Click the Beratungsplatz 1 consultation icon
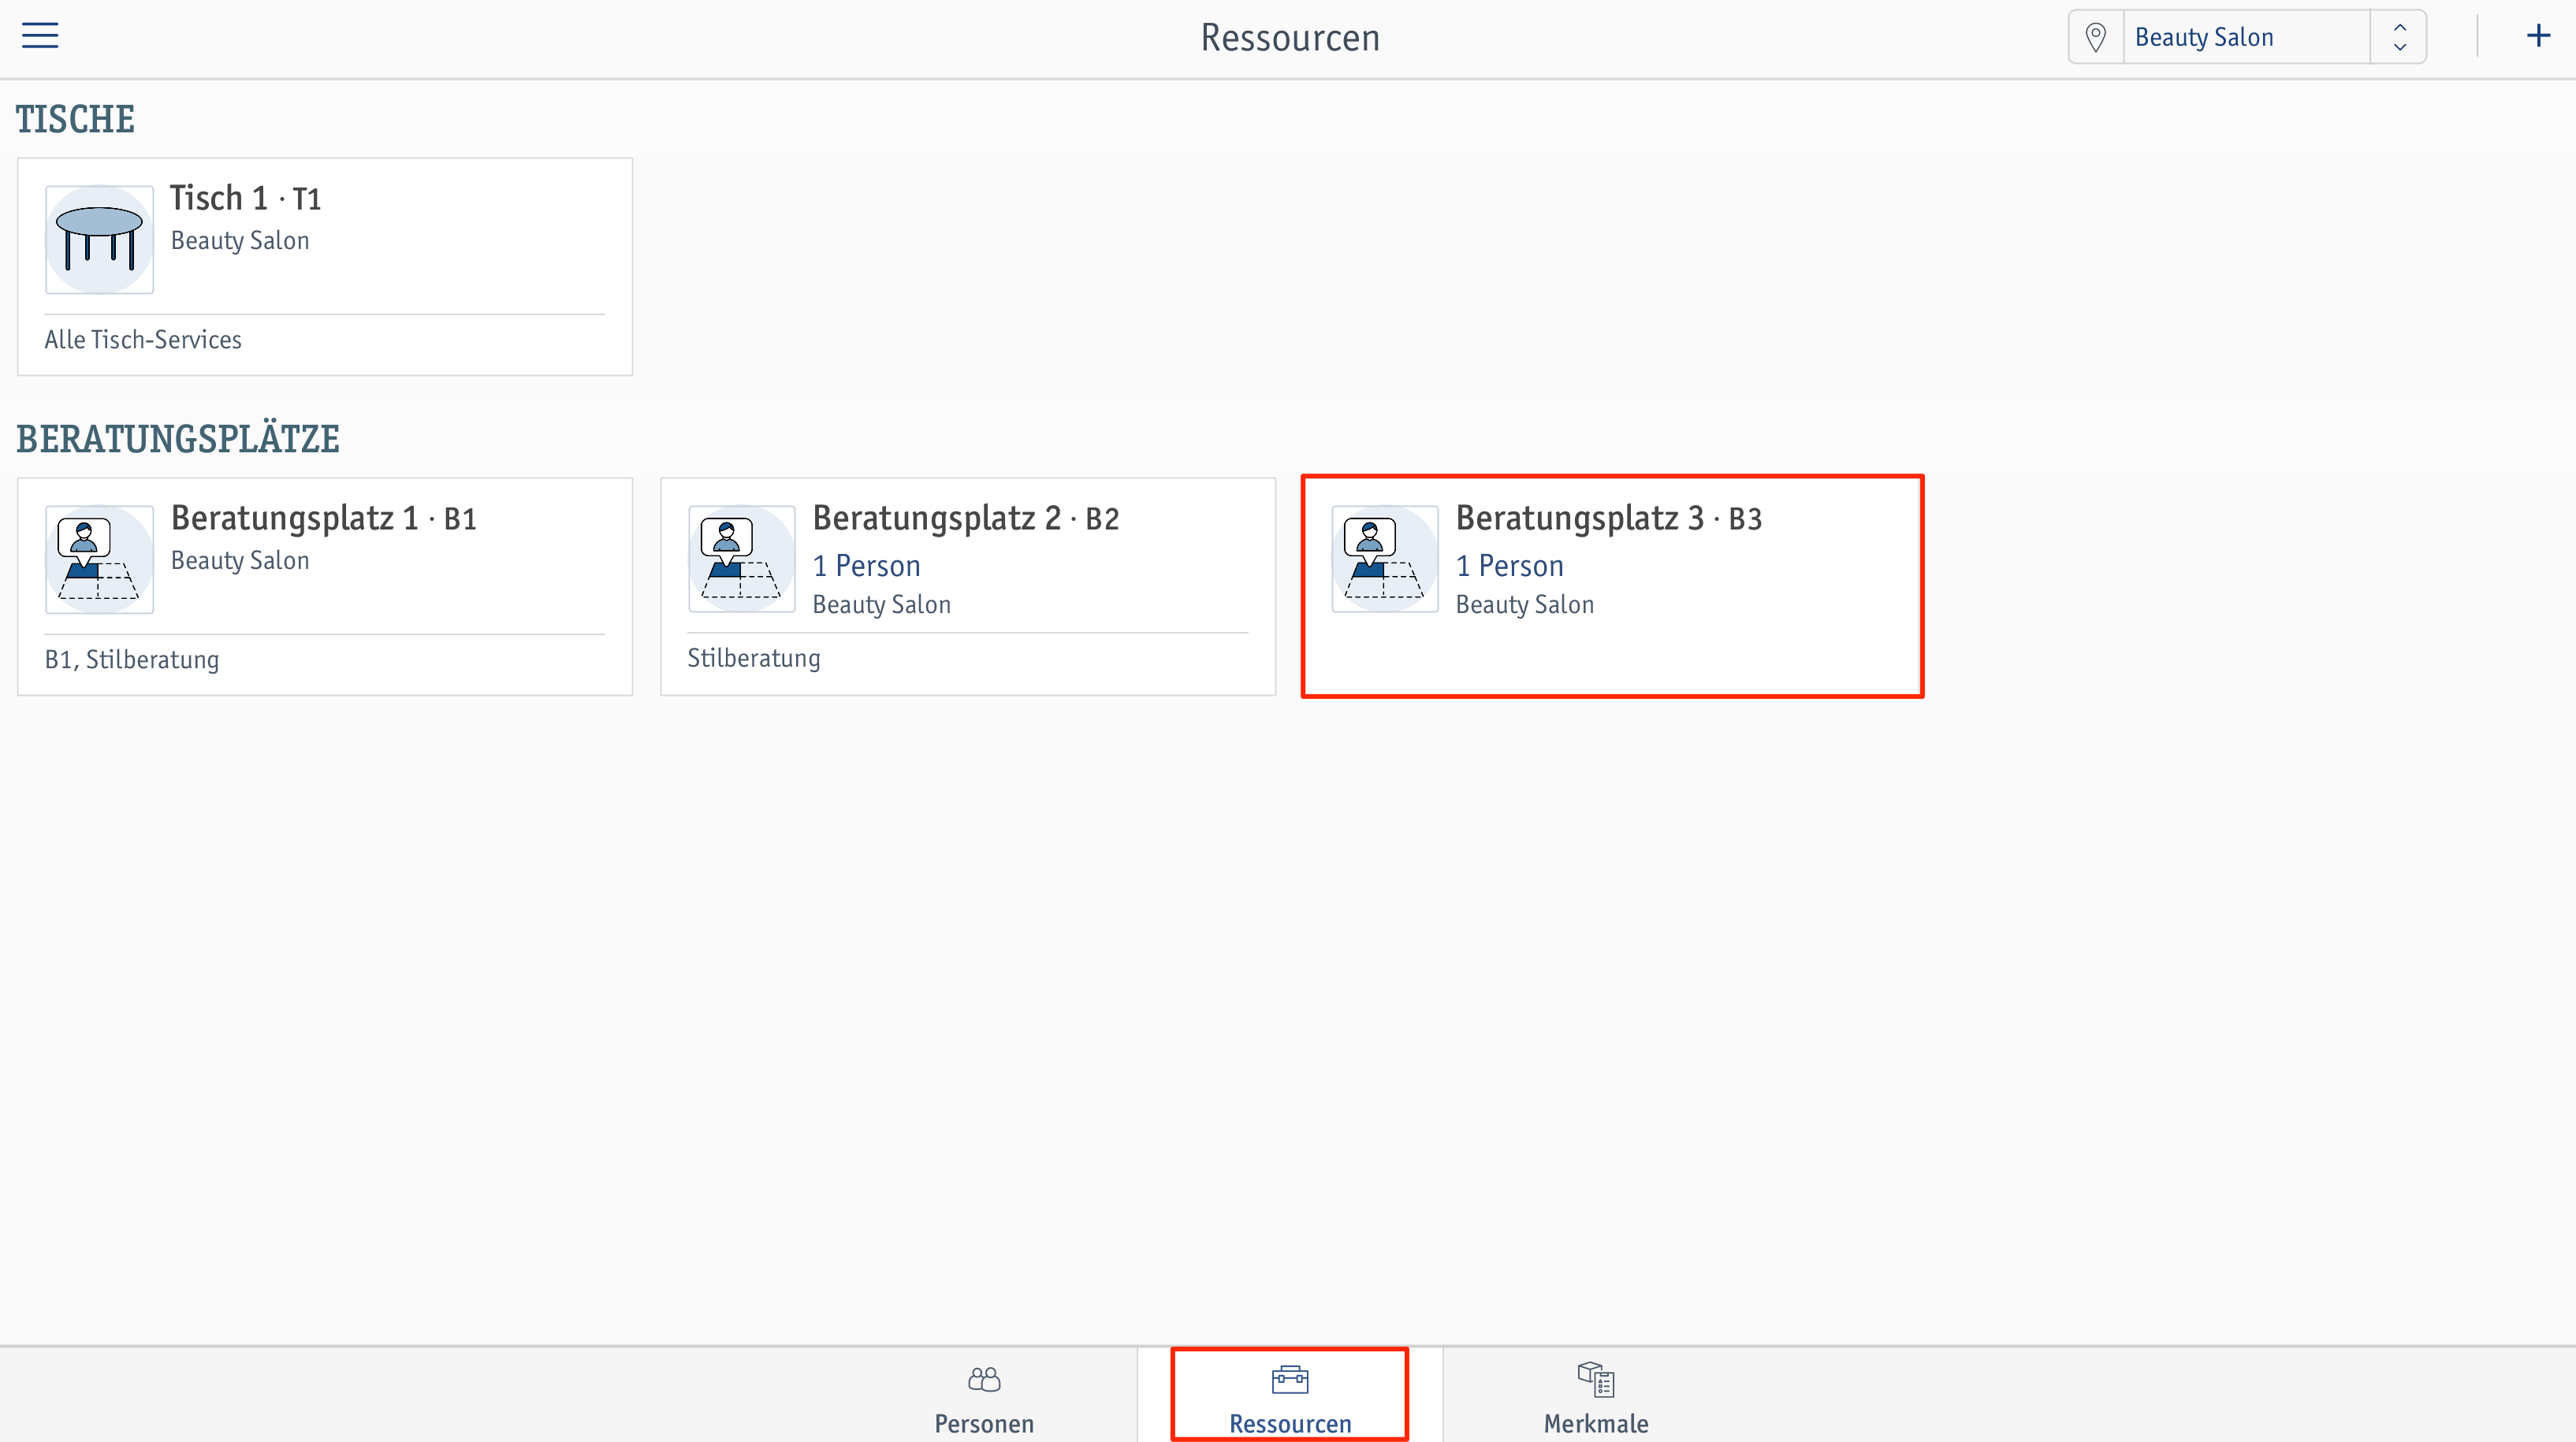The image size is (2576, 1442). [99, 559]
